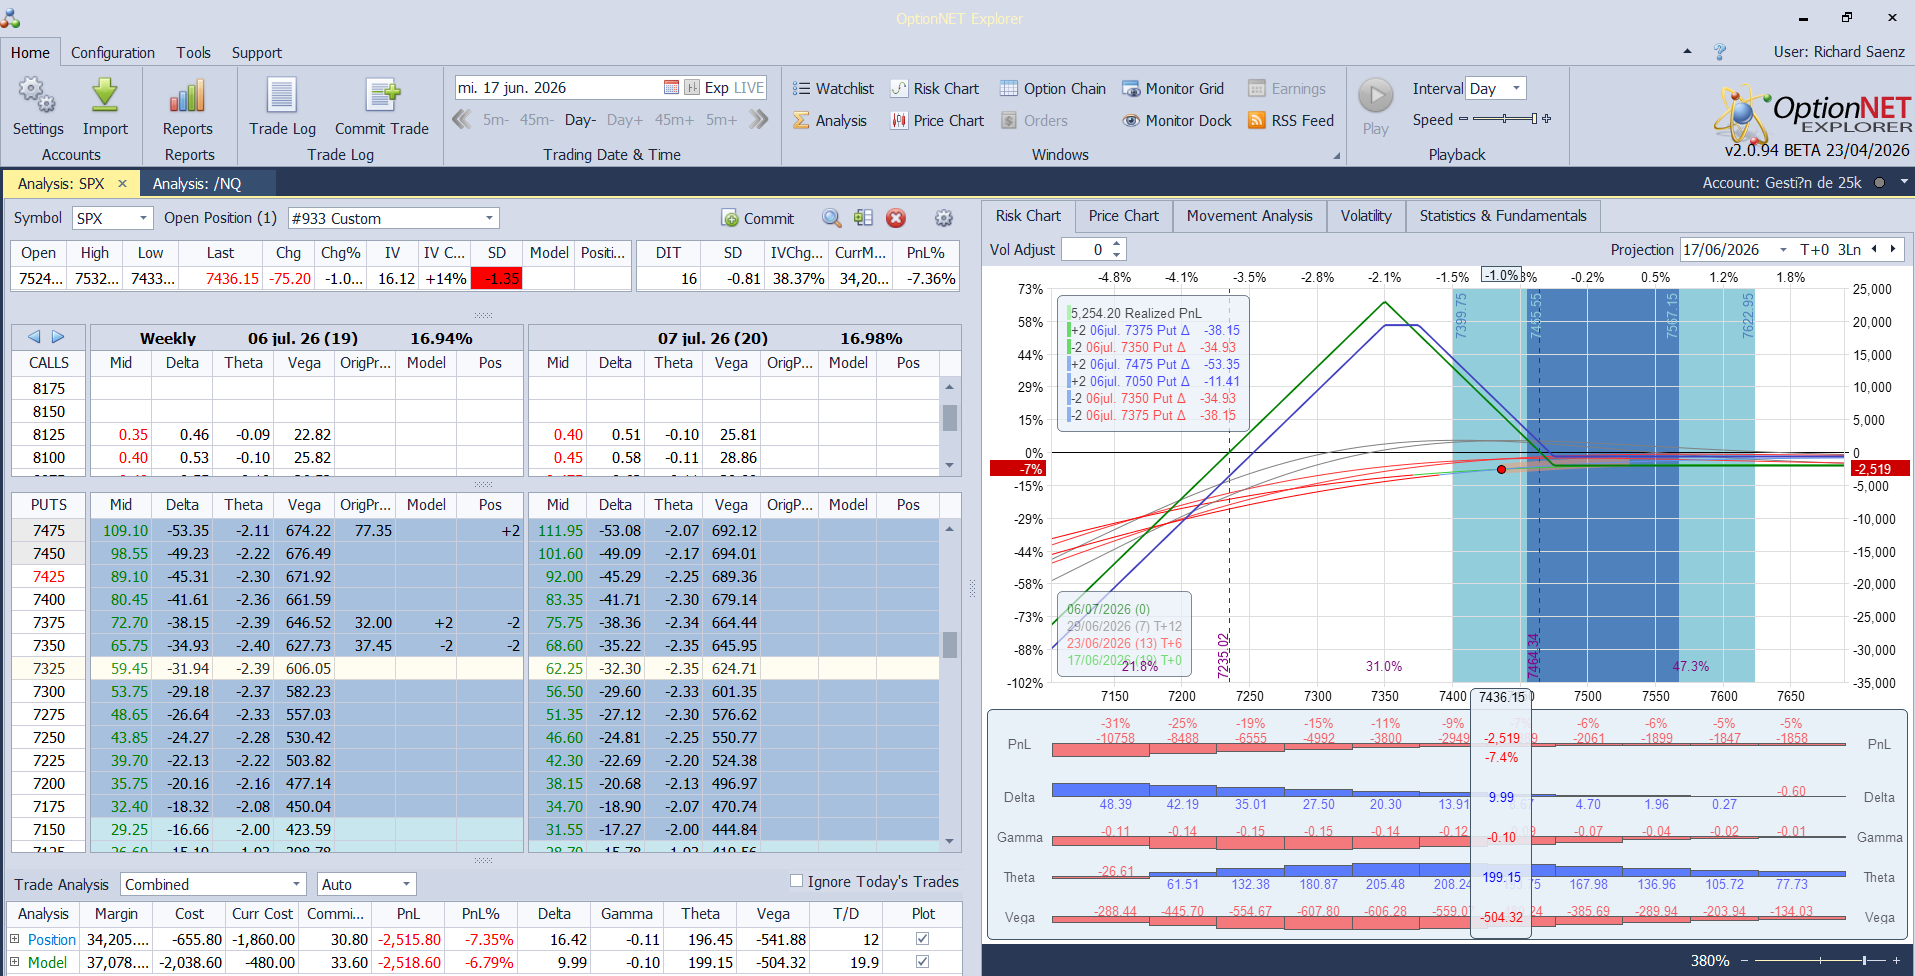1915x976 pixels.
Task: Step forward with the double right arrow
Action: coord(759,120)
